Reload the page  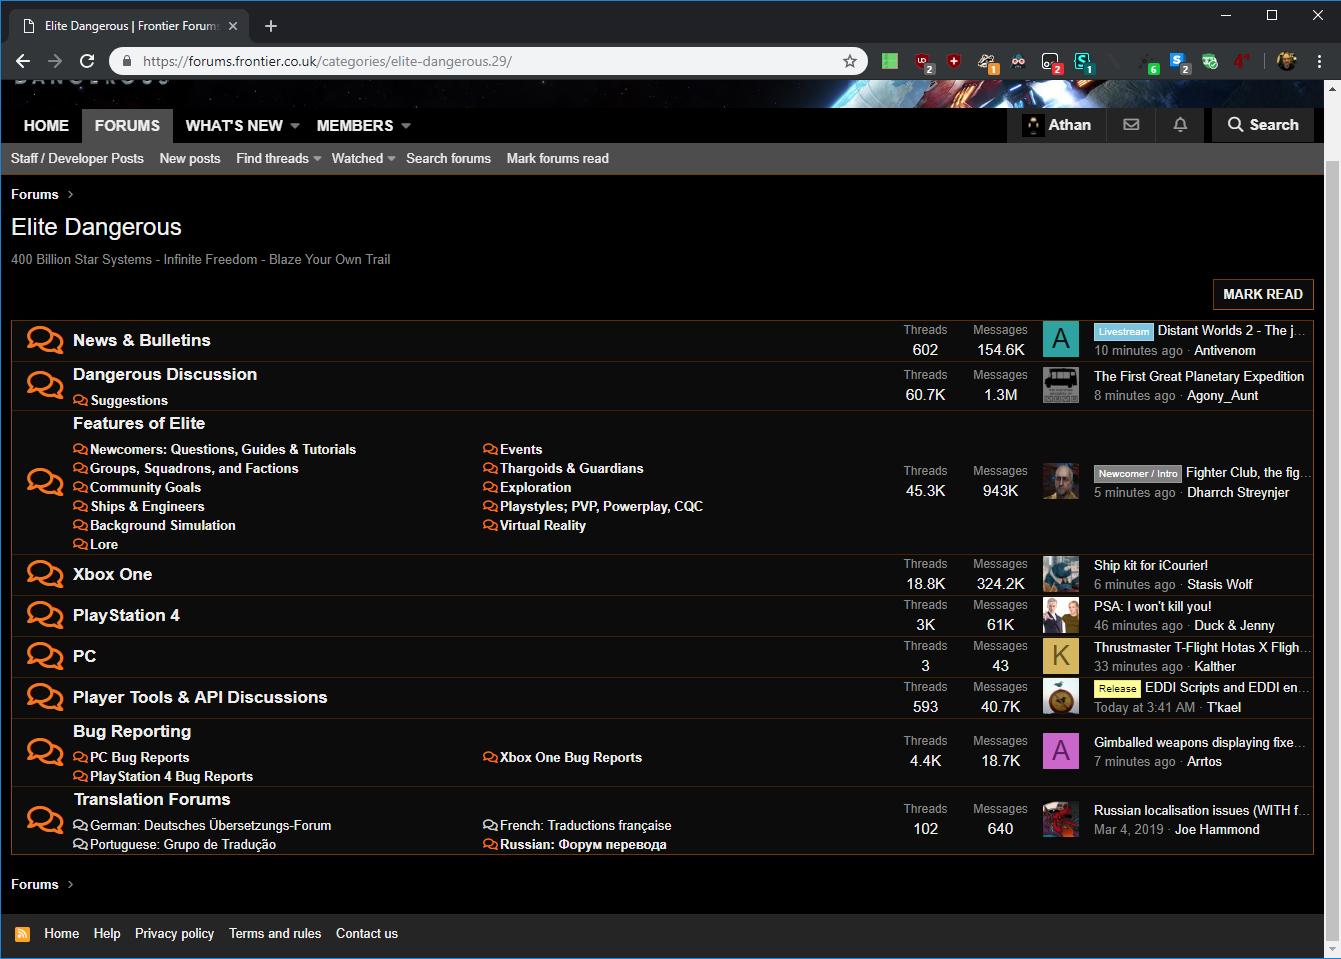click(87, 61)
